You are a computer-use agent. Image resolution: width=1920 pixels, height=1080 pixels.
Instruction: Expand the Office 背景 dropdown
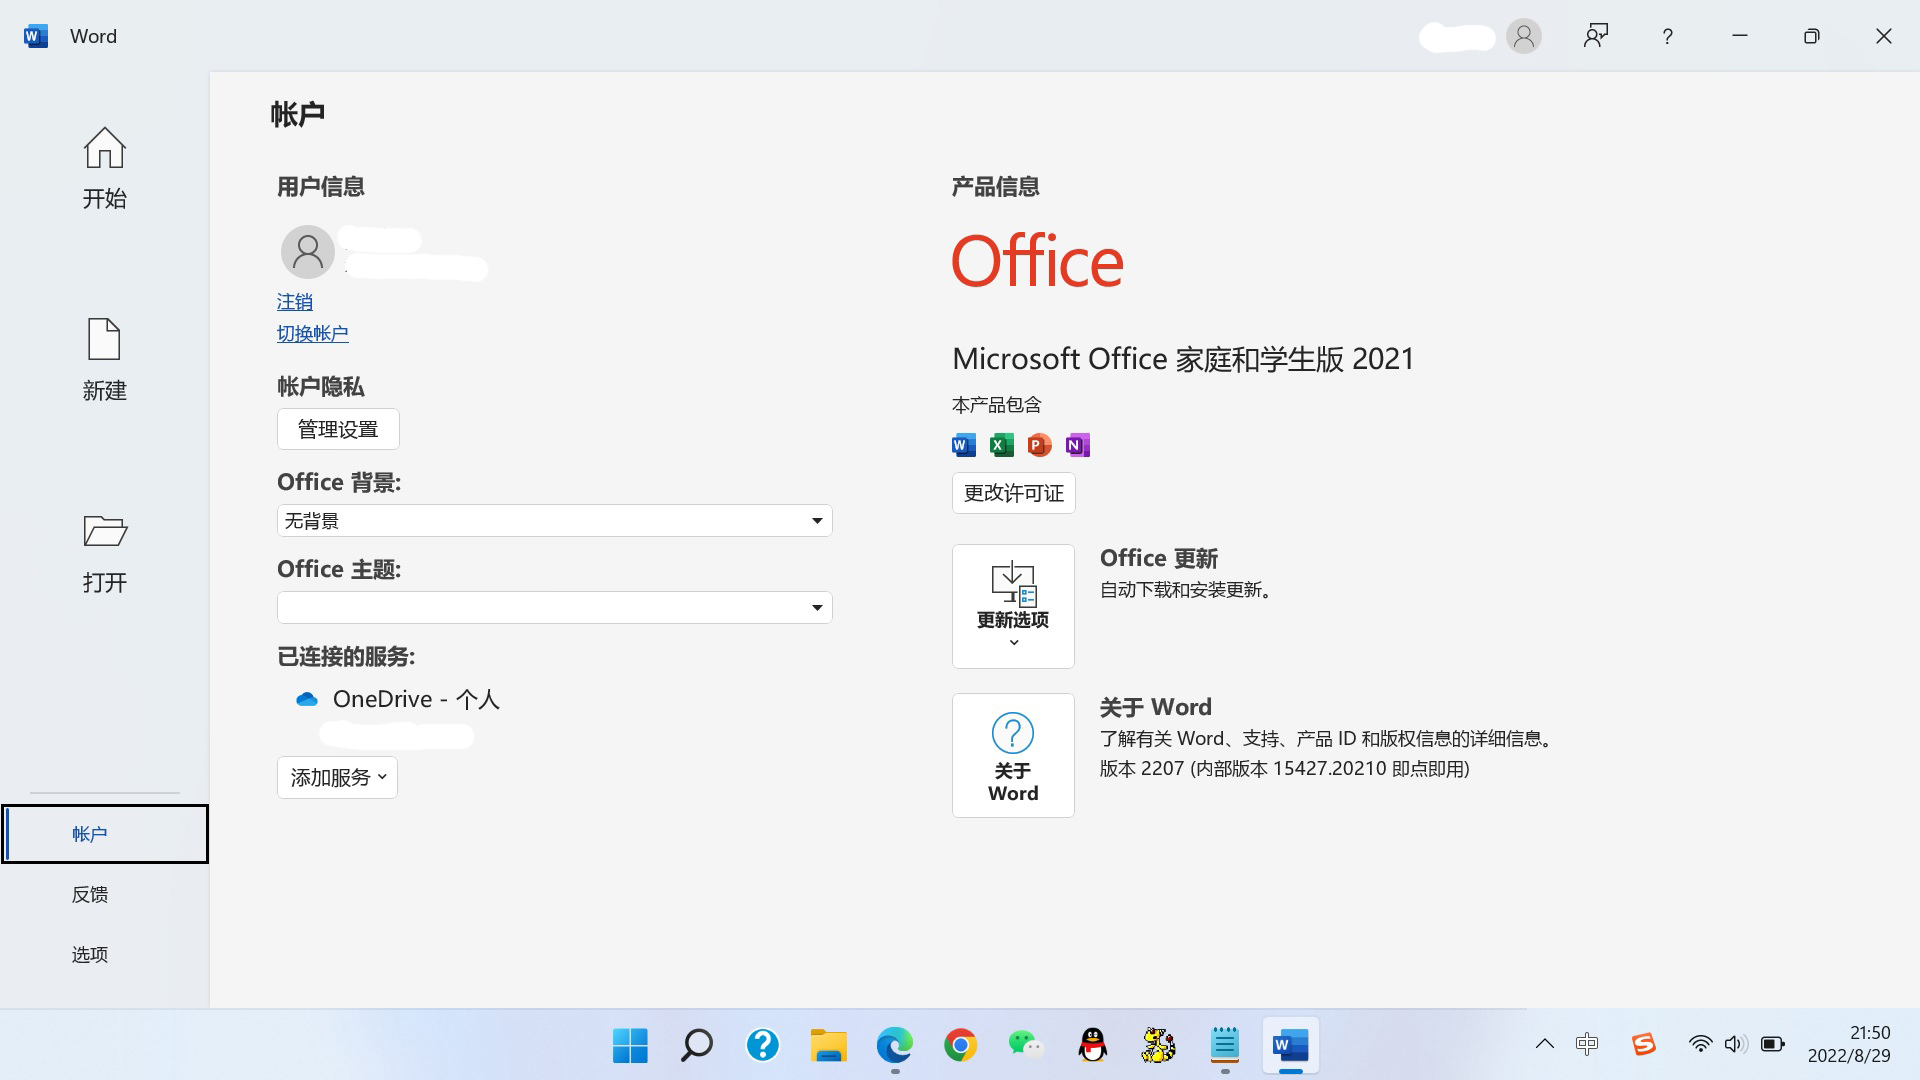(554, 521)
